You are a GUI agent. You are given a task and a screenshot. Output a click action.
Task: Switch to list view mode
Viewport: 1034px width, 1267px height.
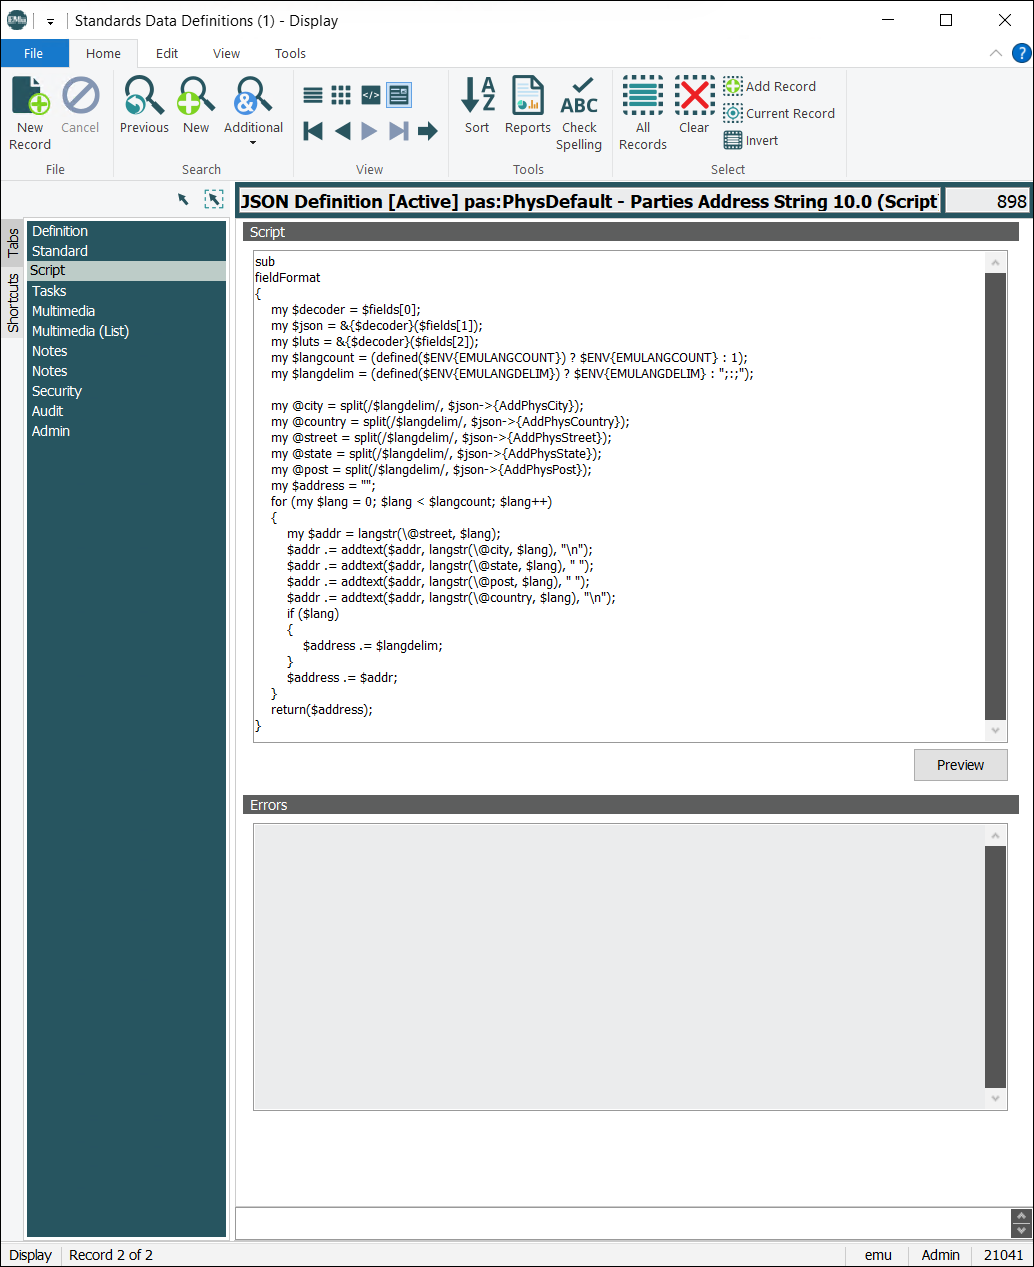pyautogui.click(x=313, y=95)
